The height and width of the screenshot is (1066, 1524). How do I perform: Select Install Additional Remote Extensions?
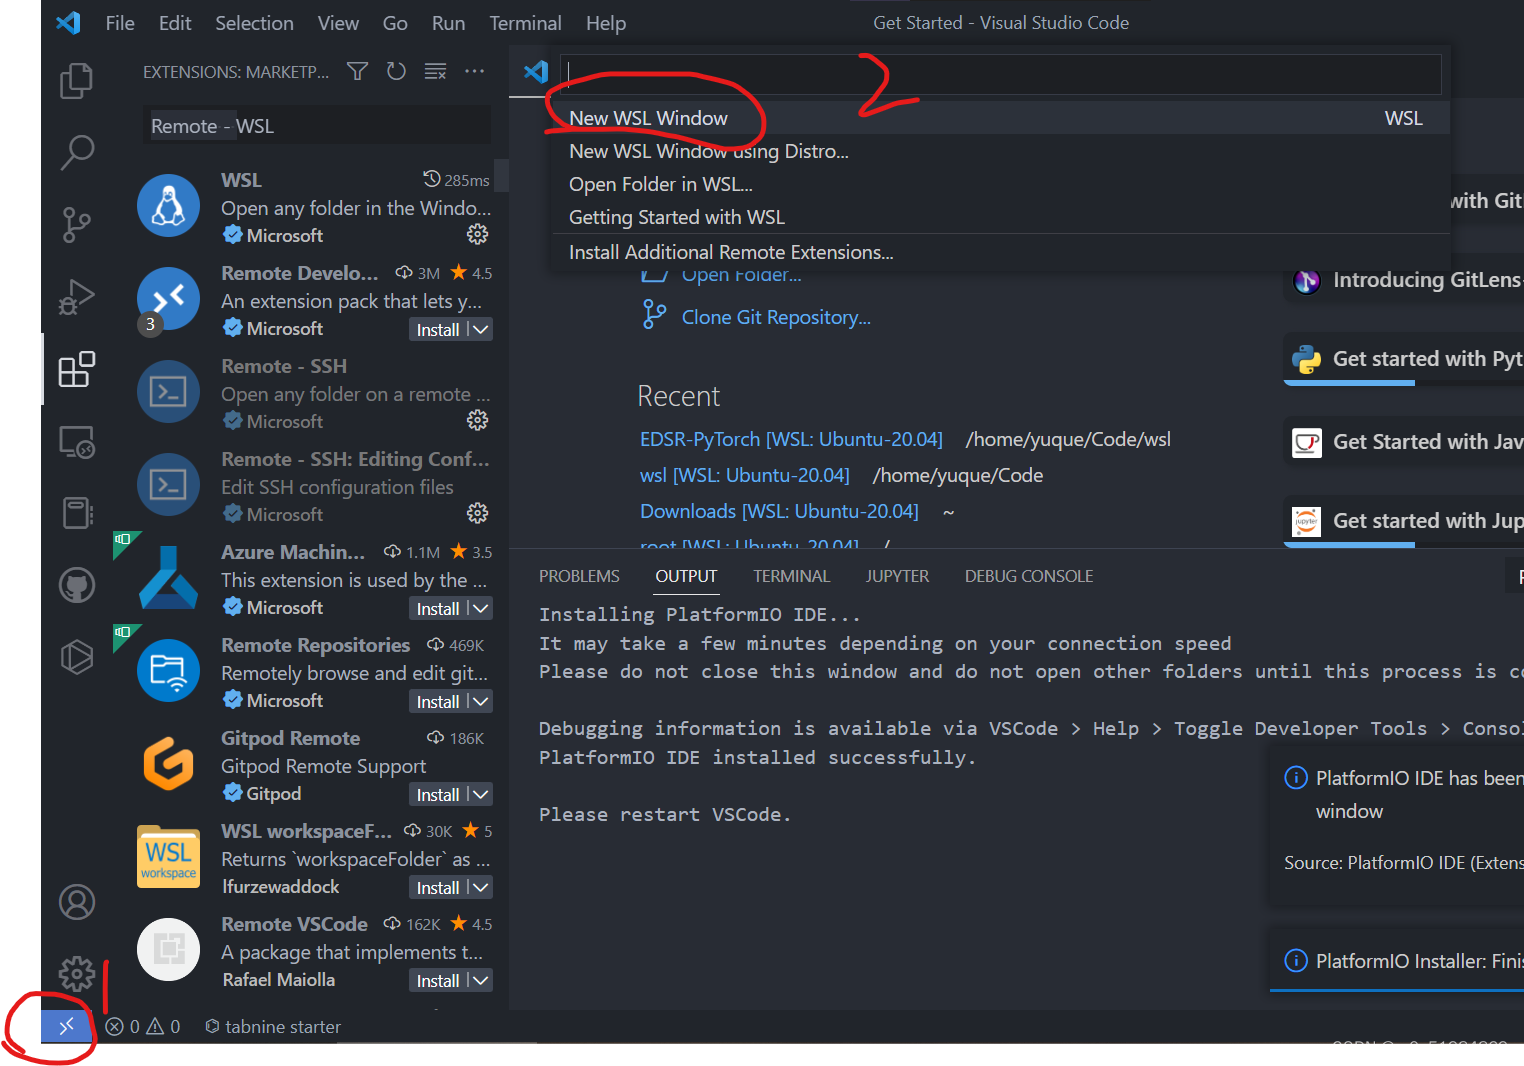tap(1000, 252)
